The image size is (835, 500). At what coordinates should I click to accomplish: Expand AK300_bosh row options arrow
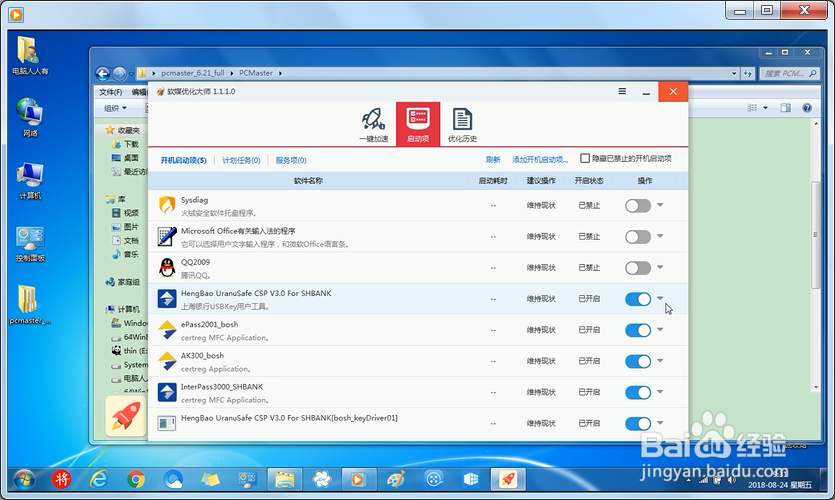pyautogui.click(x=660, y=360)
